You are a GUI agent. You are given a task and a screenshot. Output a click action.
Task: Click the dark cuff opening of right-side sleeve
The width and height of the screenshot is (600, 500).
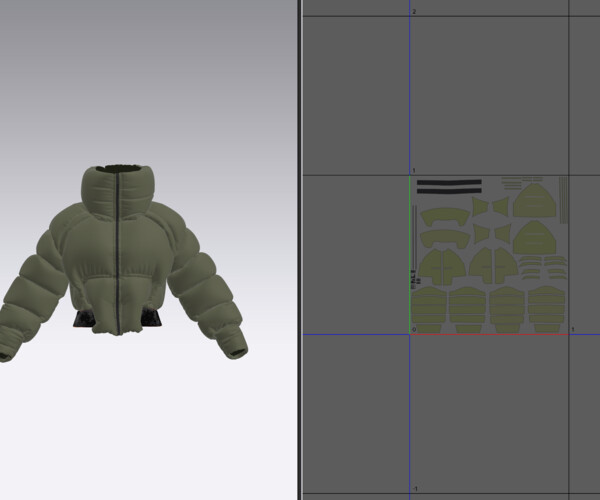click(x=237, y=353)
